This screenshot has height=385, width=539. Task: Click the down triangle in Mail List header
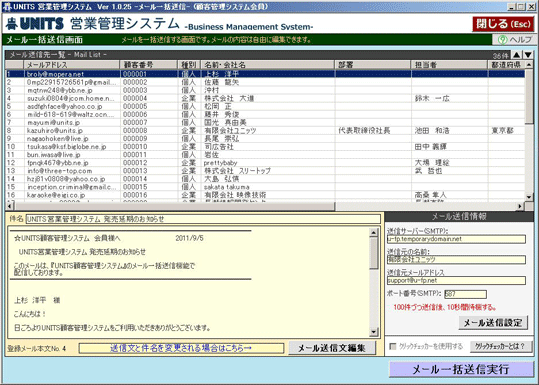coord(528,55)
